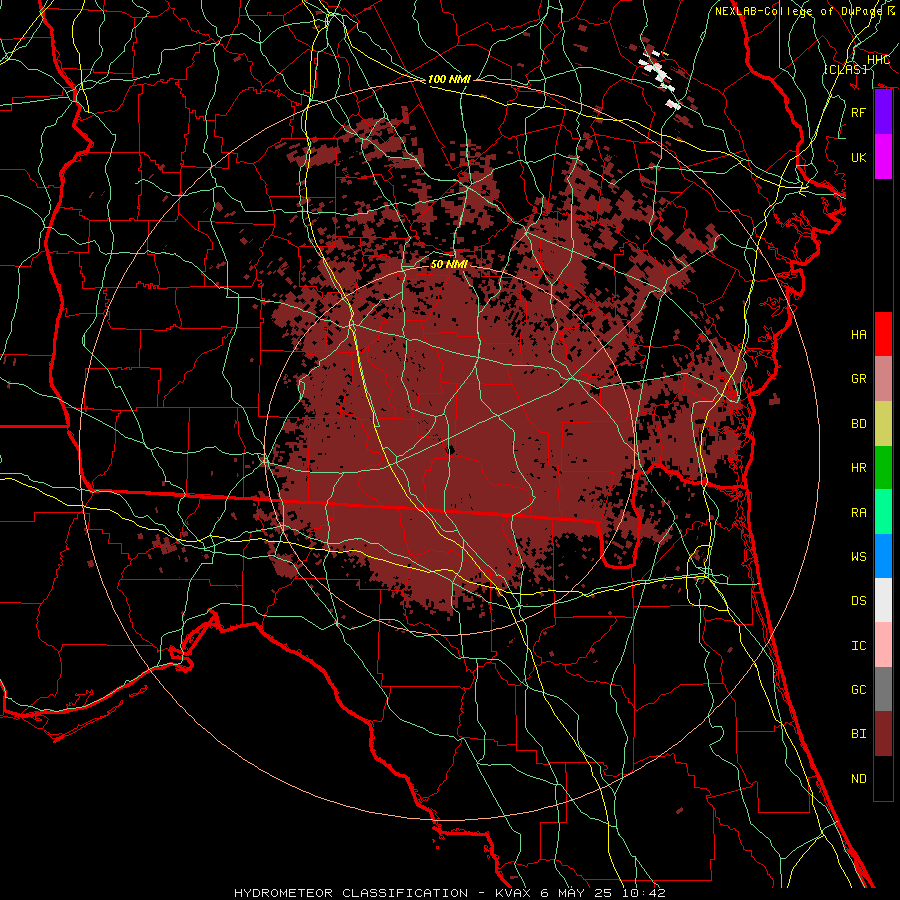Screen dimensions: 900x900
Task: Click the Hydrometeor Classification KVAX caption
Action: point(450,893)
